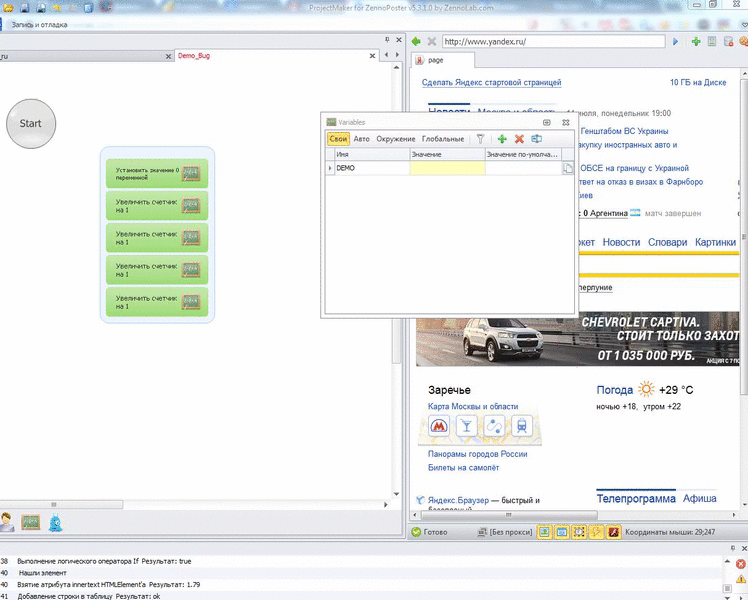Toggle the filter funnel in Variables window
The height and width of the screenshot is (600, 748).
point(480,139)
